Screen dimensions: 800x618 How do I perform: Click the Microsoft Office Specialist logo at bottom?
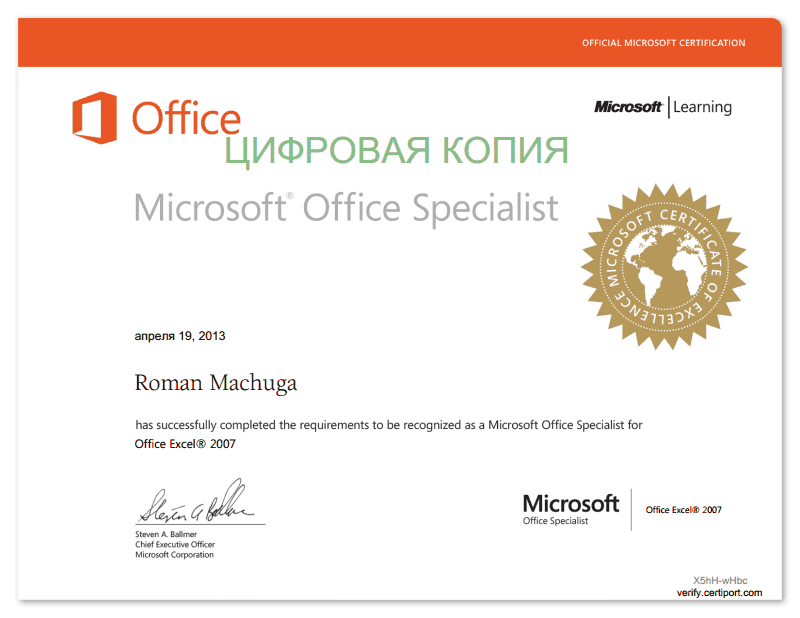(x=571, y=509)
